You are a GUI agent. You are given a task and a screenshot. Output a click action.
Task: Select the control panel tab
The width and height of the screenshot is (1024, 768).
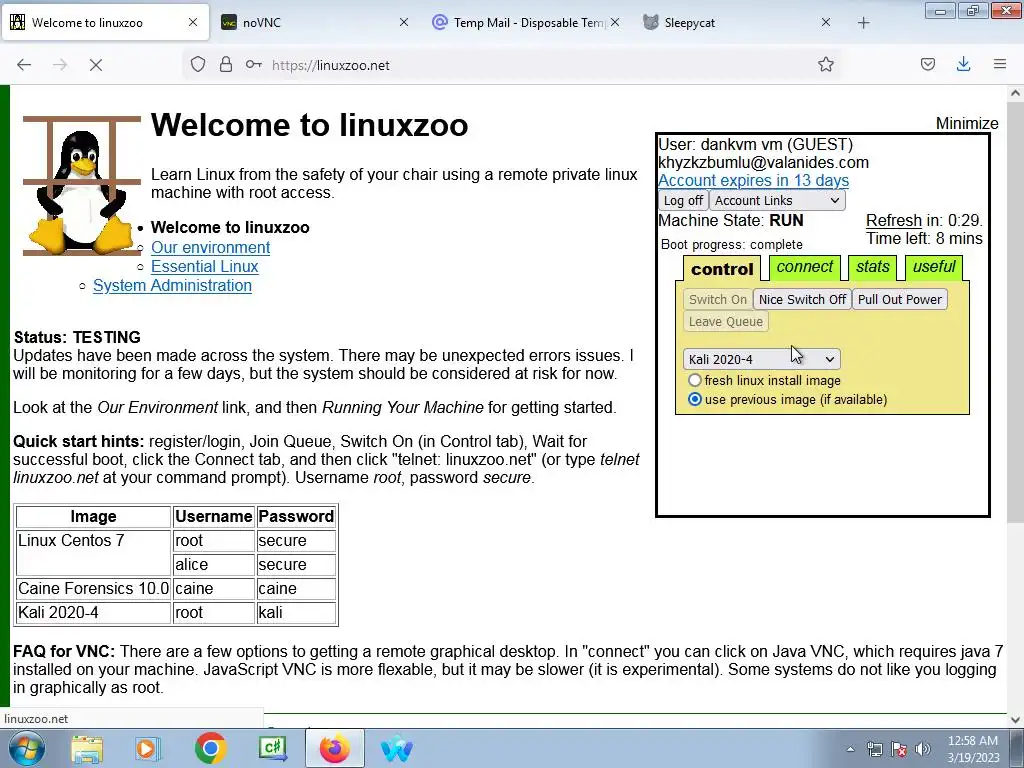click(722, 268)
